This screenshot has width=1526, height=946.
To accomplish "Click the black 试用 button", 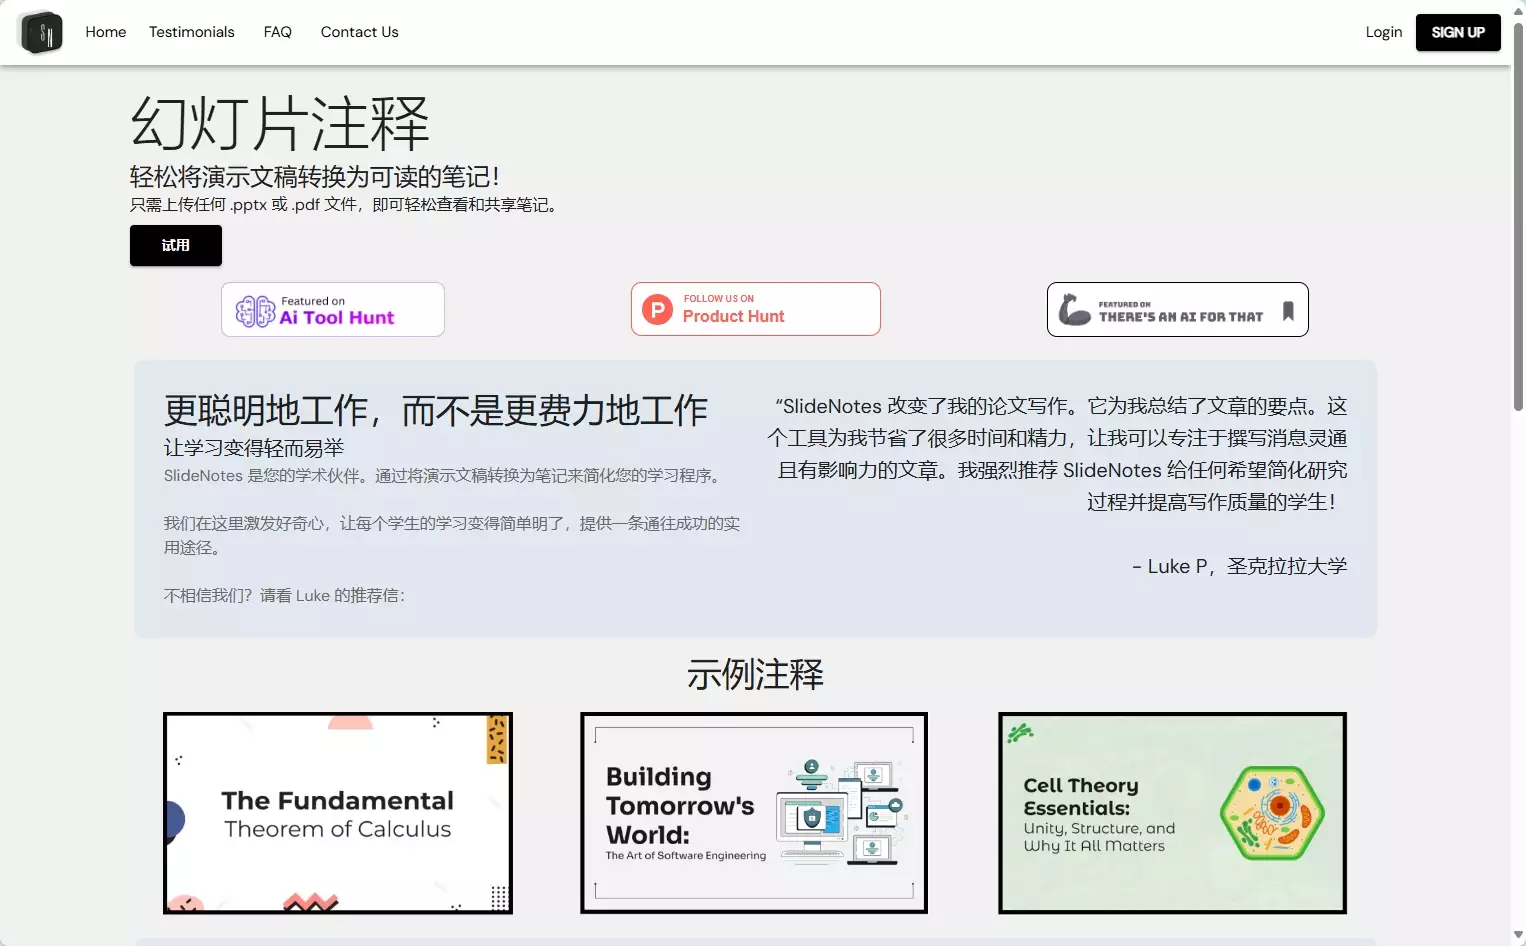I will (176, 246).
